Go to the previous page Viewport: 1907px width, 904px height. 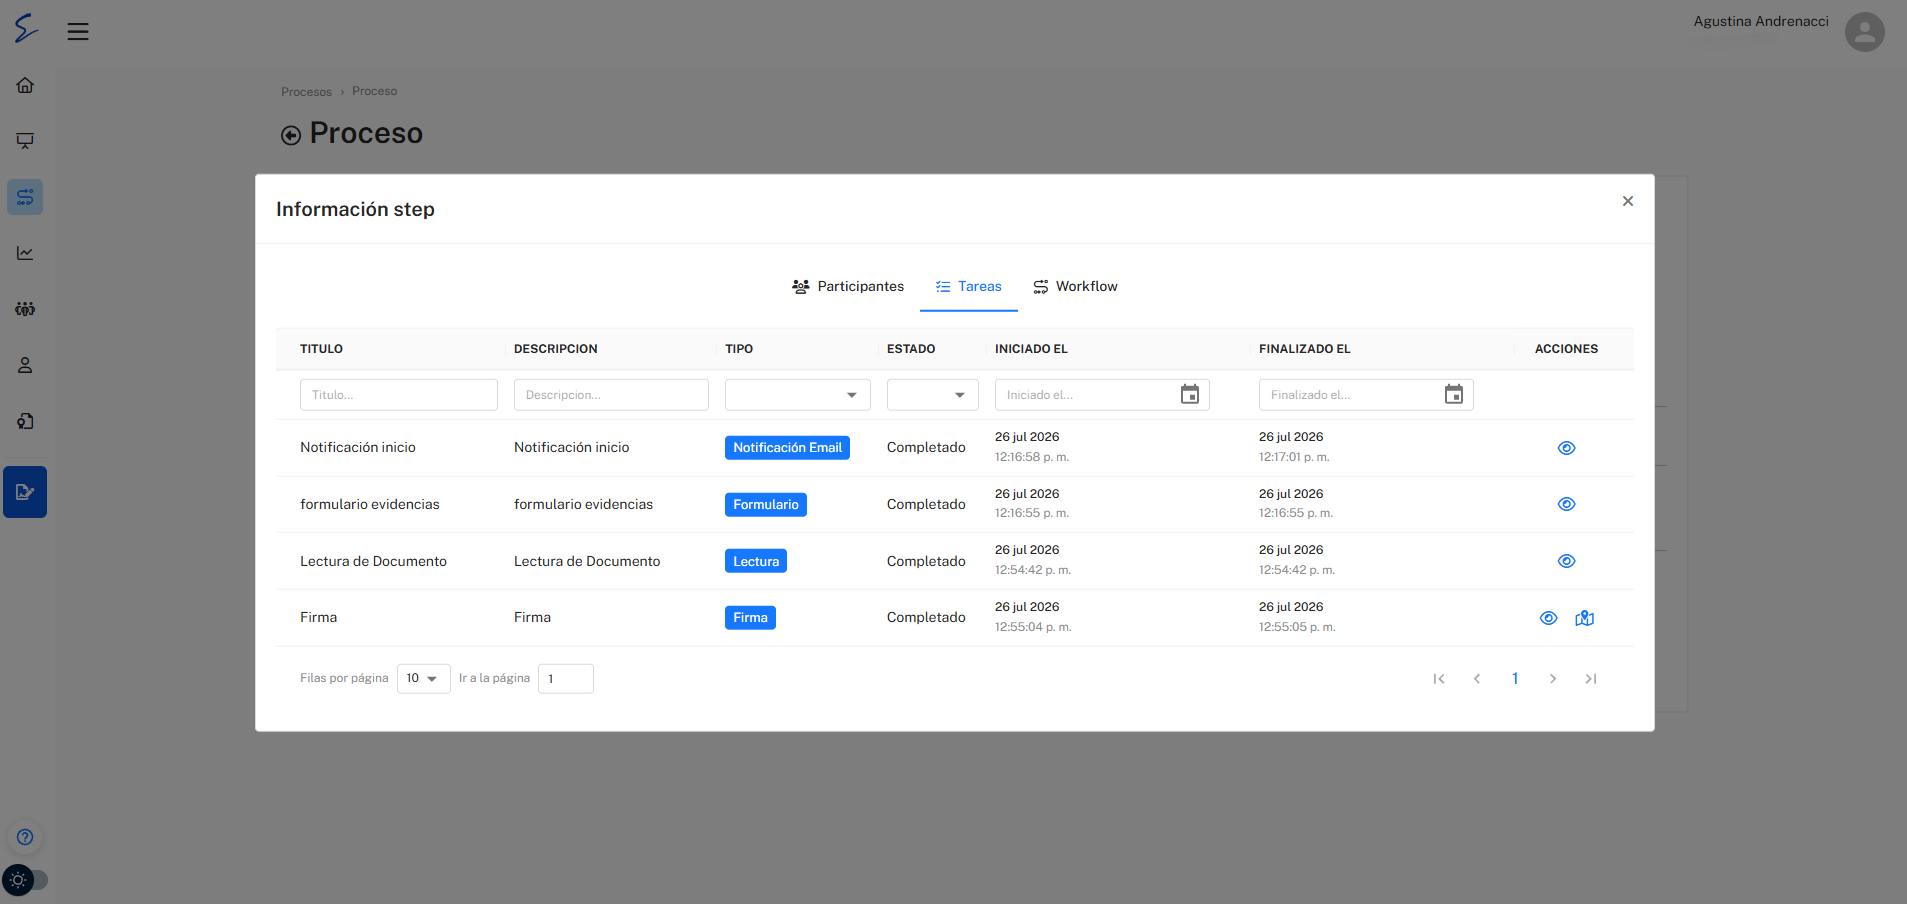click(x=1476, y=679)
